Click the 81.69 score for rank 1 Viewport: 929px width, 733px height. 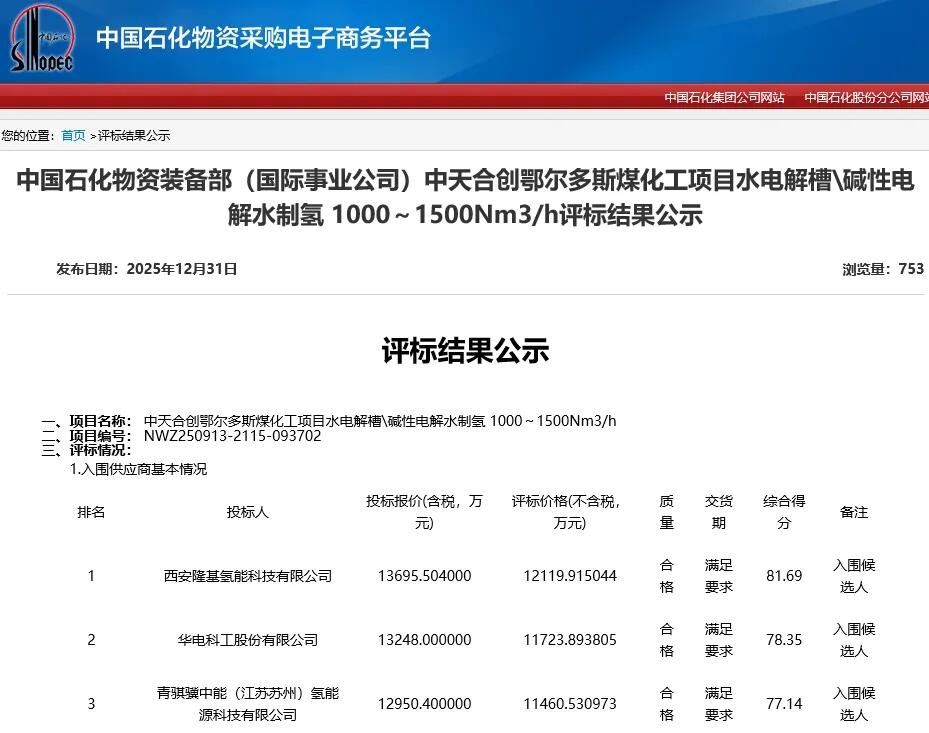coord(784,576)
